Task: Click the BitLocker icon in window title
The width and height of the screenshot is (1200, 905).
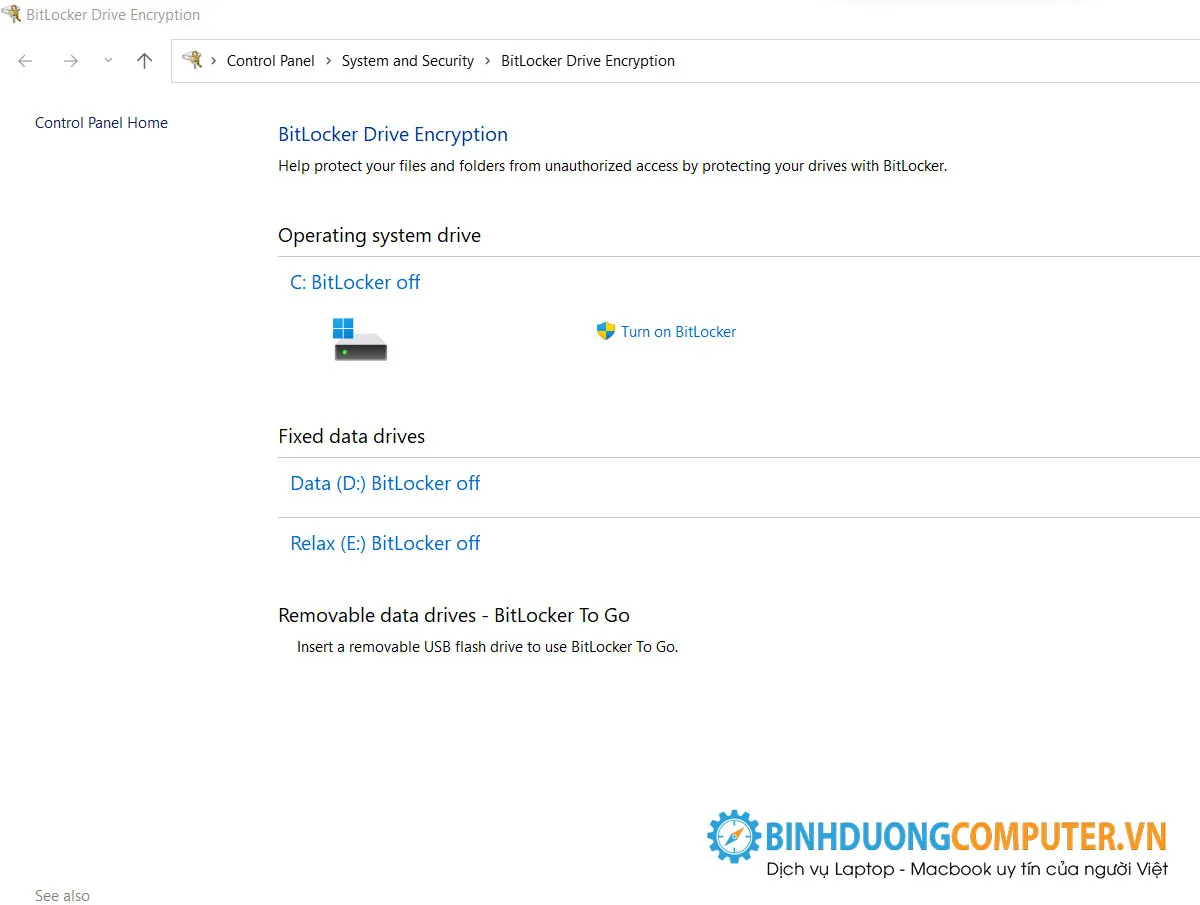Action: (11, 14)
